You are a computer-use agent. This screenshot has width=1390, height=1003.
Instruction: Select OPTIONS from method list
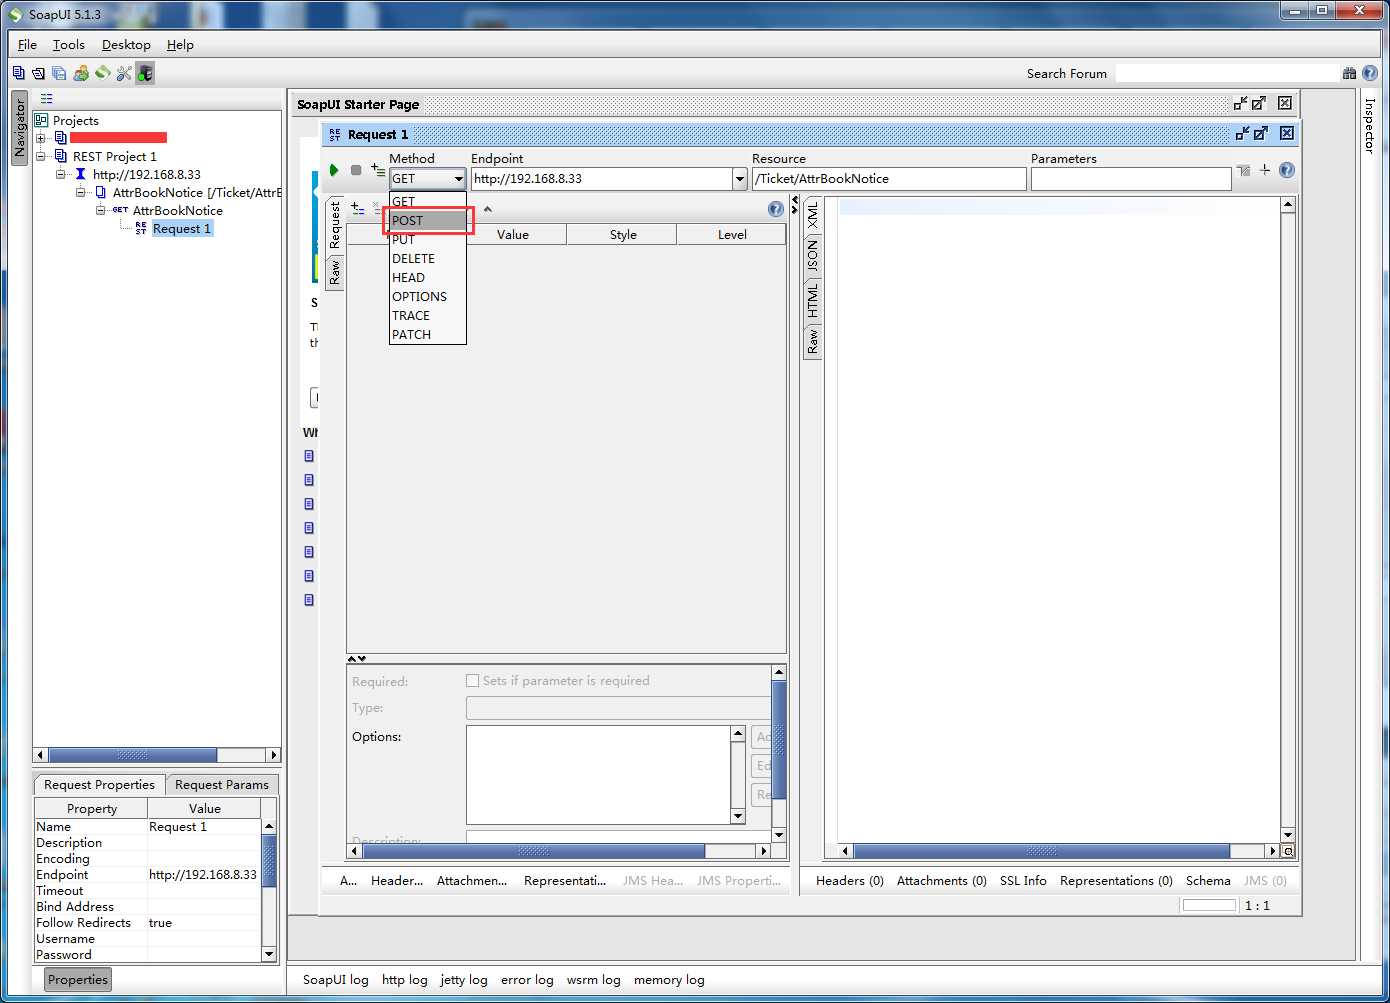(428, 297)
